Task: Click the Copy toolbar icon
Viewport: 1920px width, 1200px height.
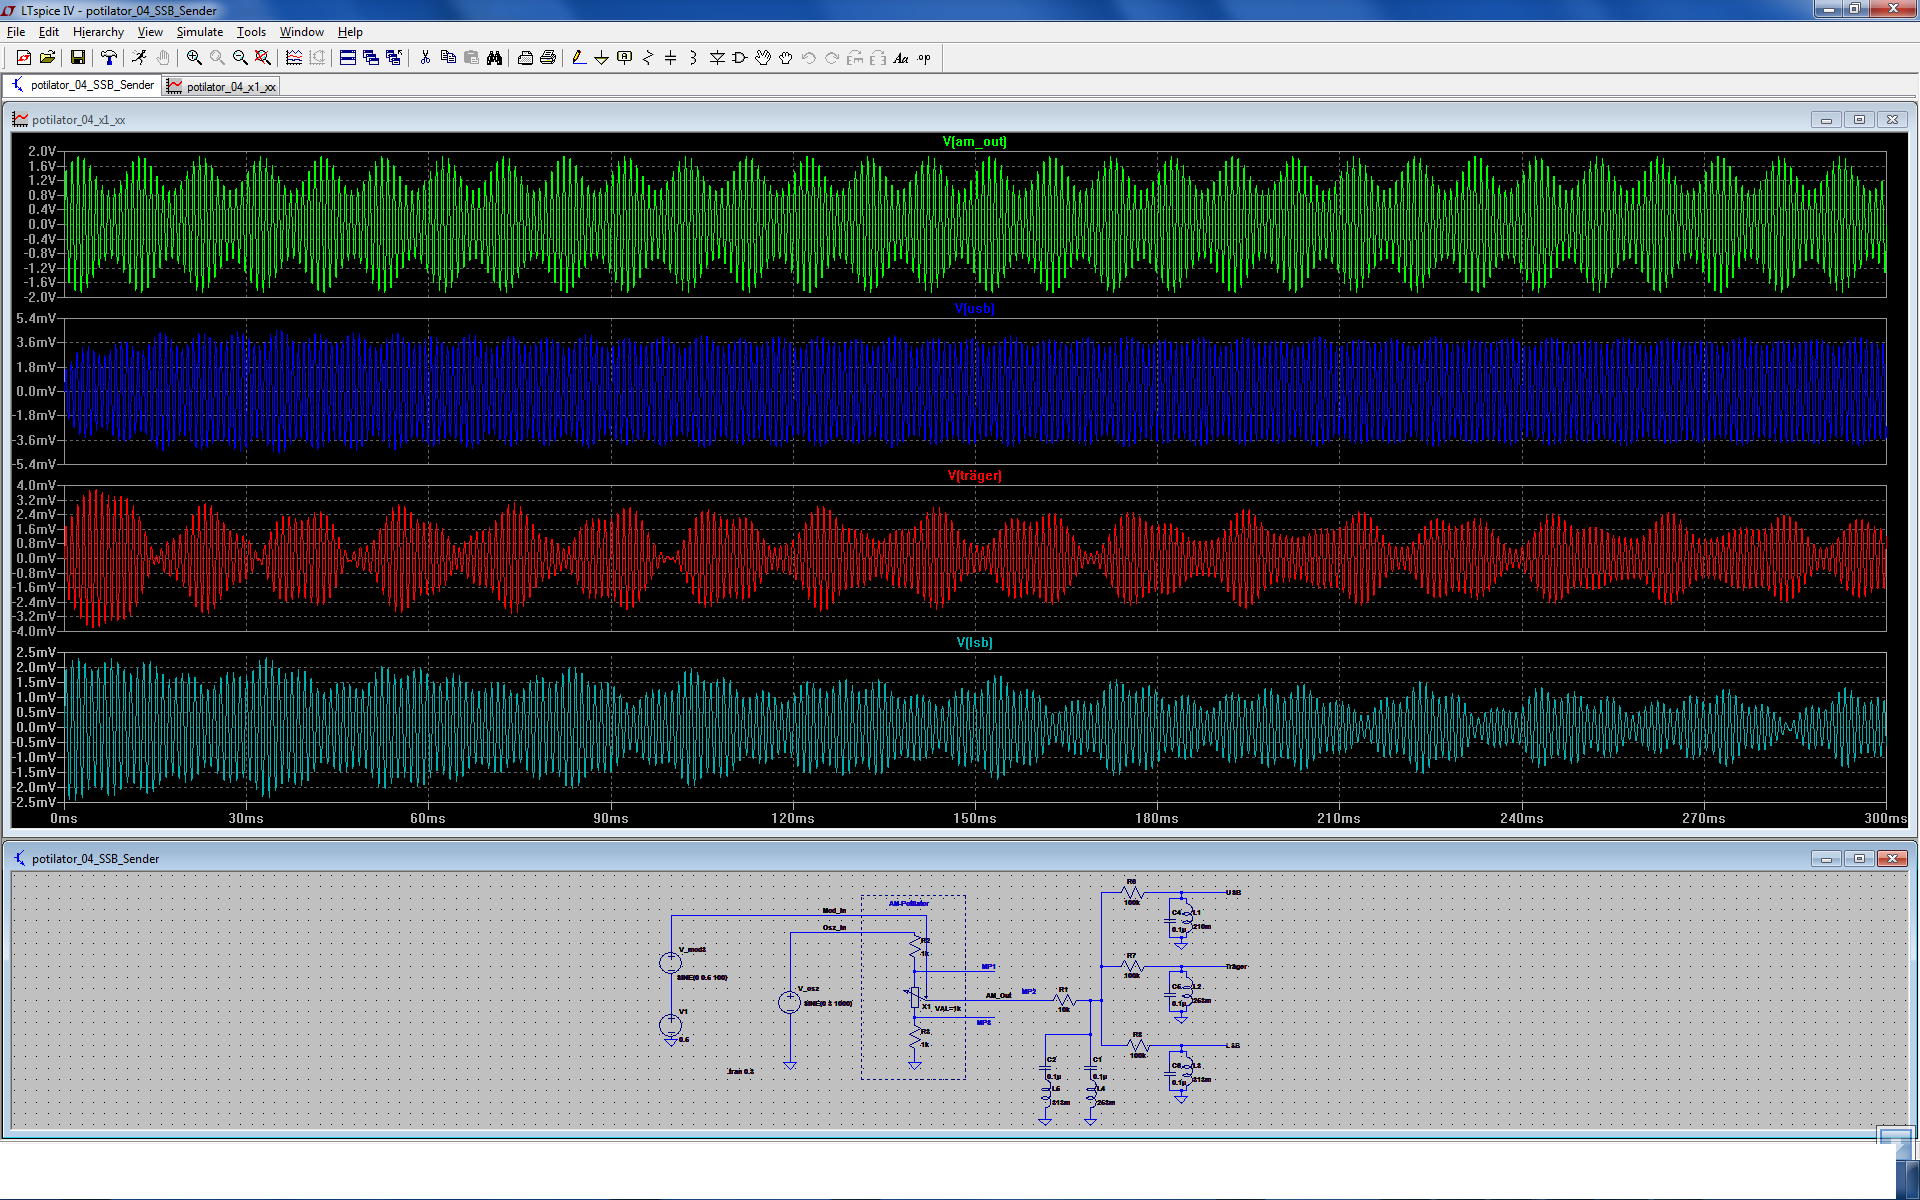Action: pyautogui.click(x=448, y=58)
